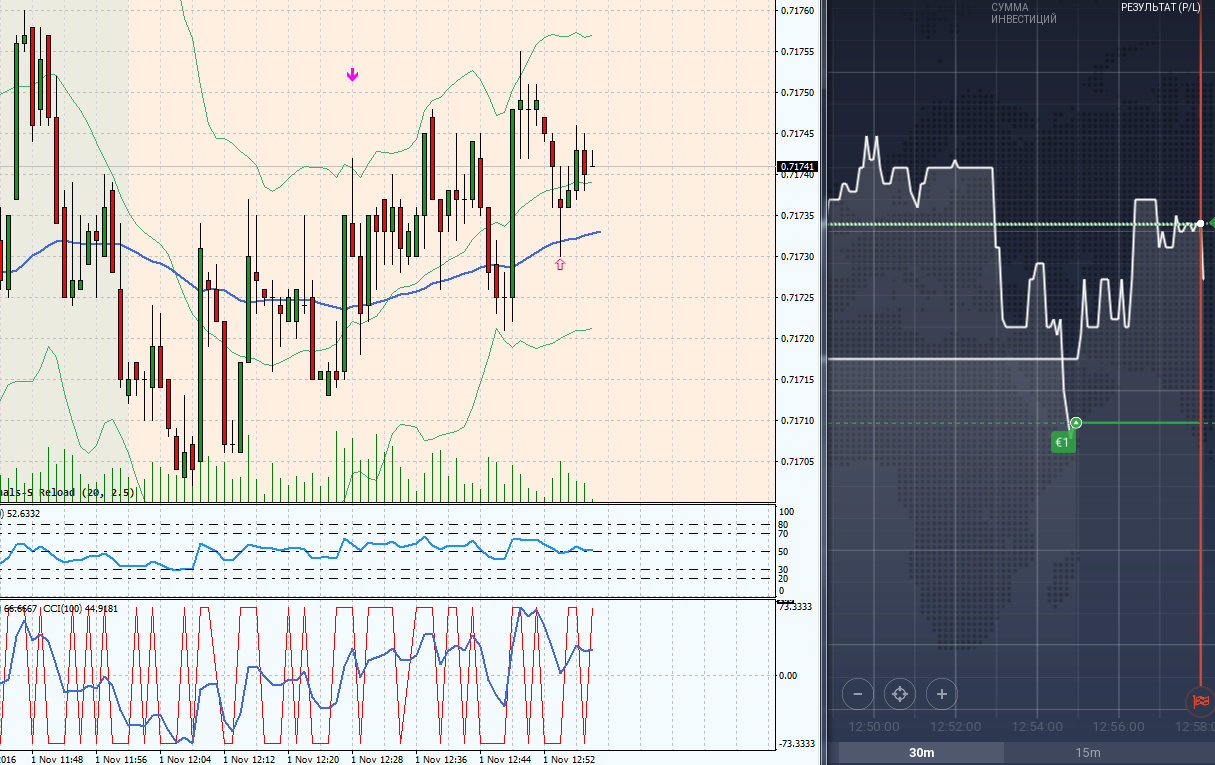Zoom out the chart with minus button
Image resolution: width=1215 pixels, height=765 pixels.
(x=858, y=693)
